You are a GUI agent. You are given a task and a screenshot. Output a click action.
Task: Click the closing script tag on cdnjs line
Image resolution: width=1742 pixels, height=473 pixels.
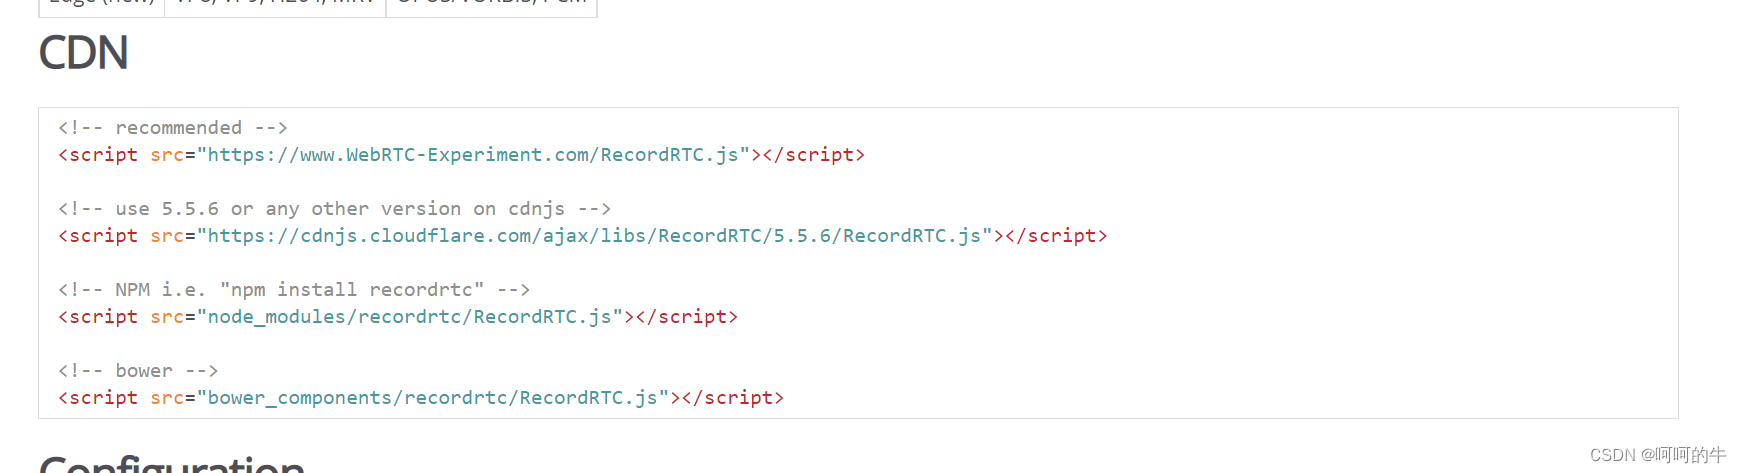coord(1056,236)
